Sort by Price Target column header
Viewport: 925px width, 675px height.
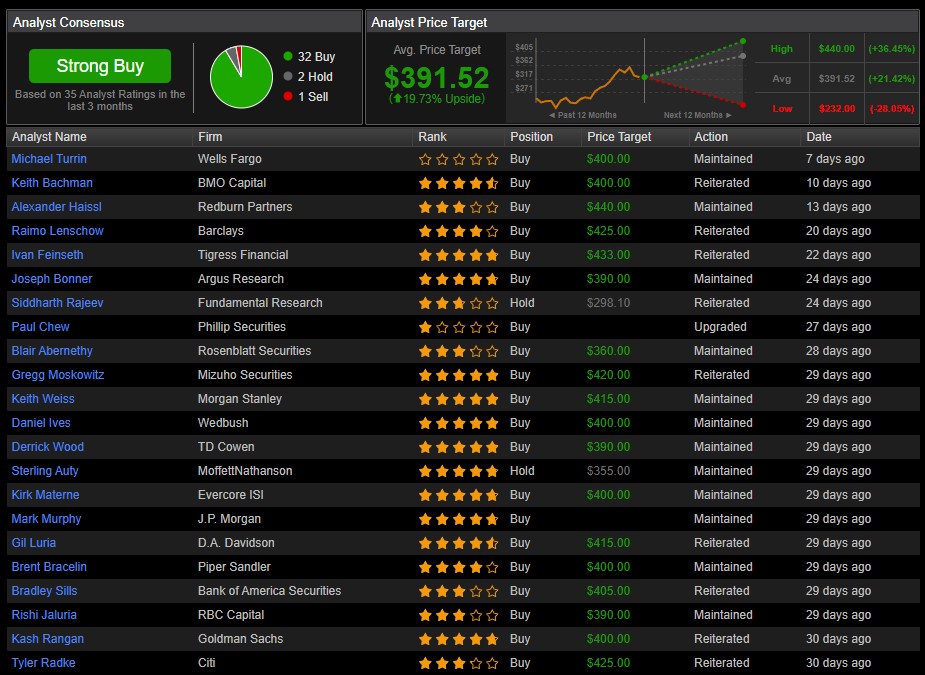[x=619, y=137]
